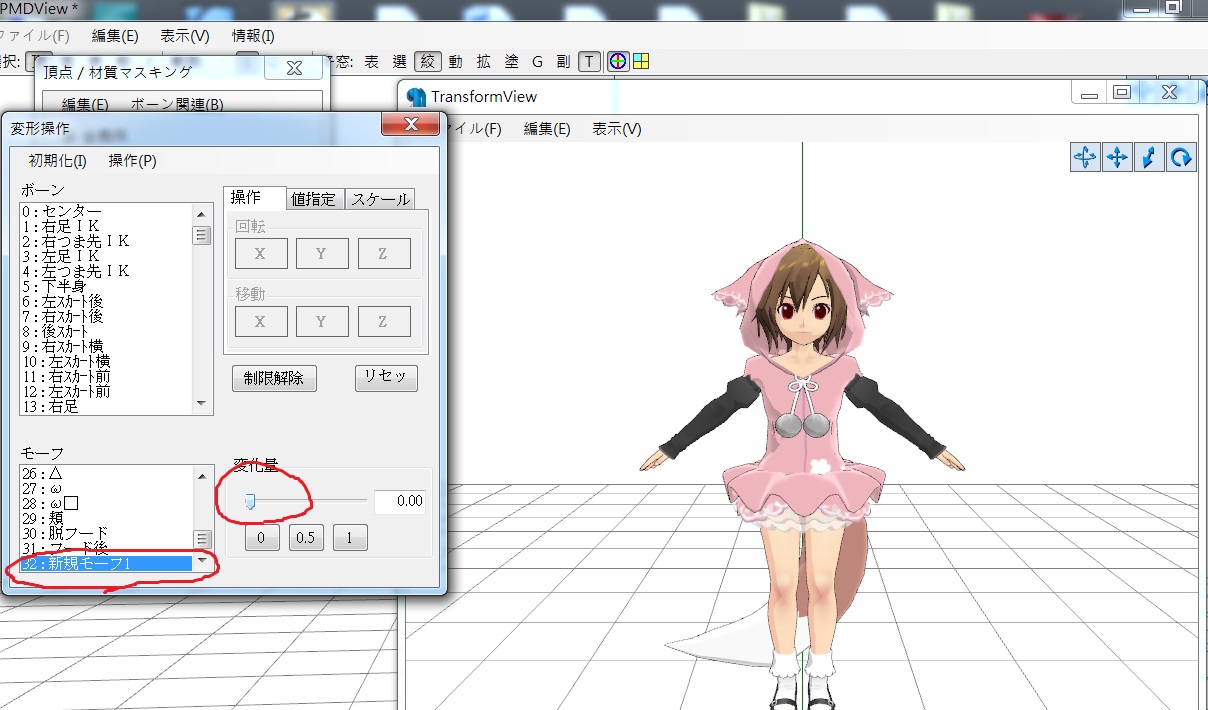
Task: Click the rotation Y button
Action: coord(322,254)
